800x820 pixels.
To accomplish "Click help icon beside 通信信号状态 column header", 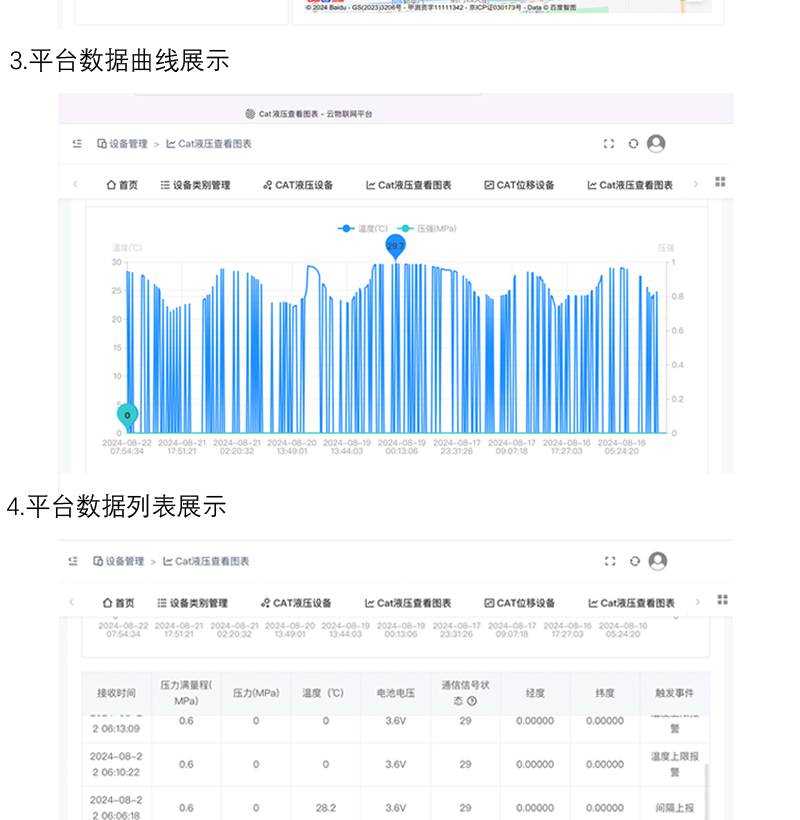I will [x=472, y=701].
